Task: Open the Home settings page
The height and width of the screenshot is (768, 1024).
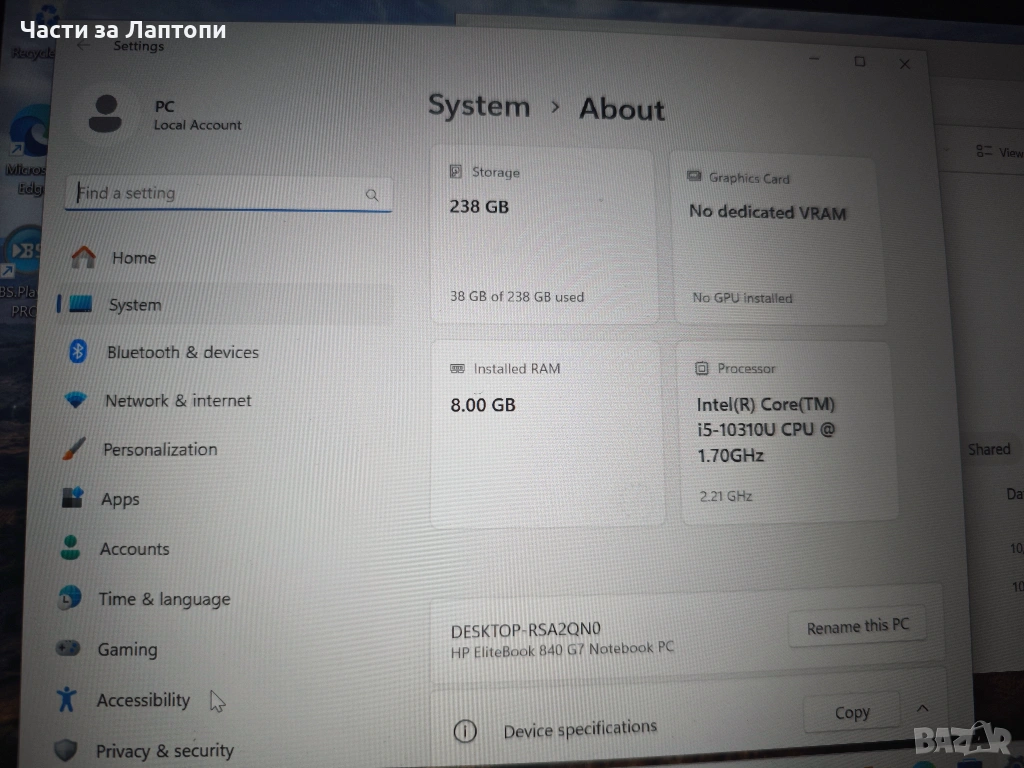Action: point(133,258)
